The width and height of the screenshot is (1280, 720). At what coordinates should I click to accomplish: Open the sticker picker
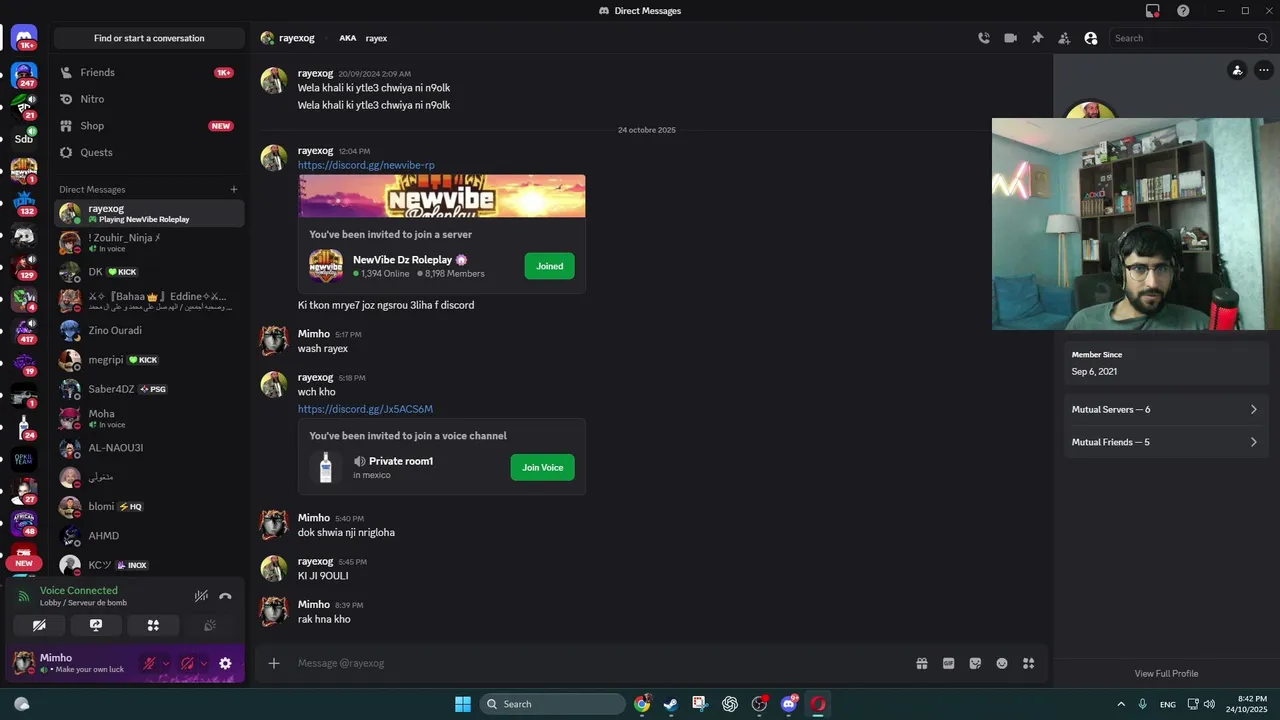click(x=975, y=663)
